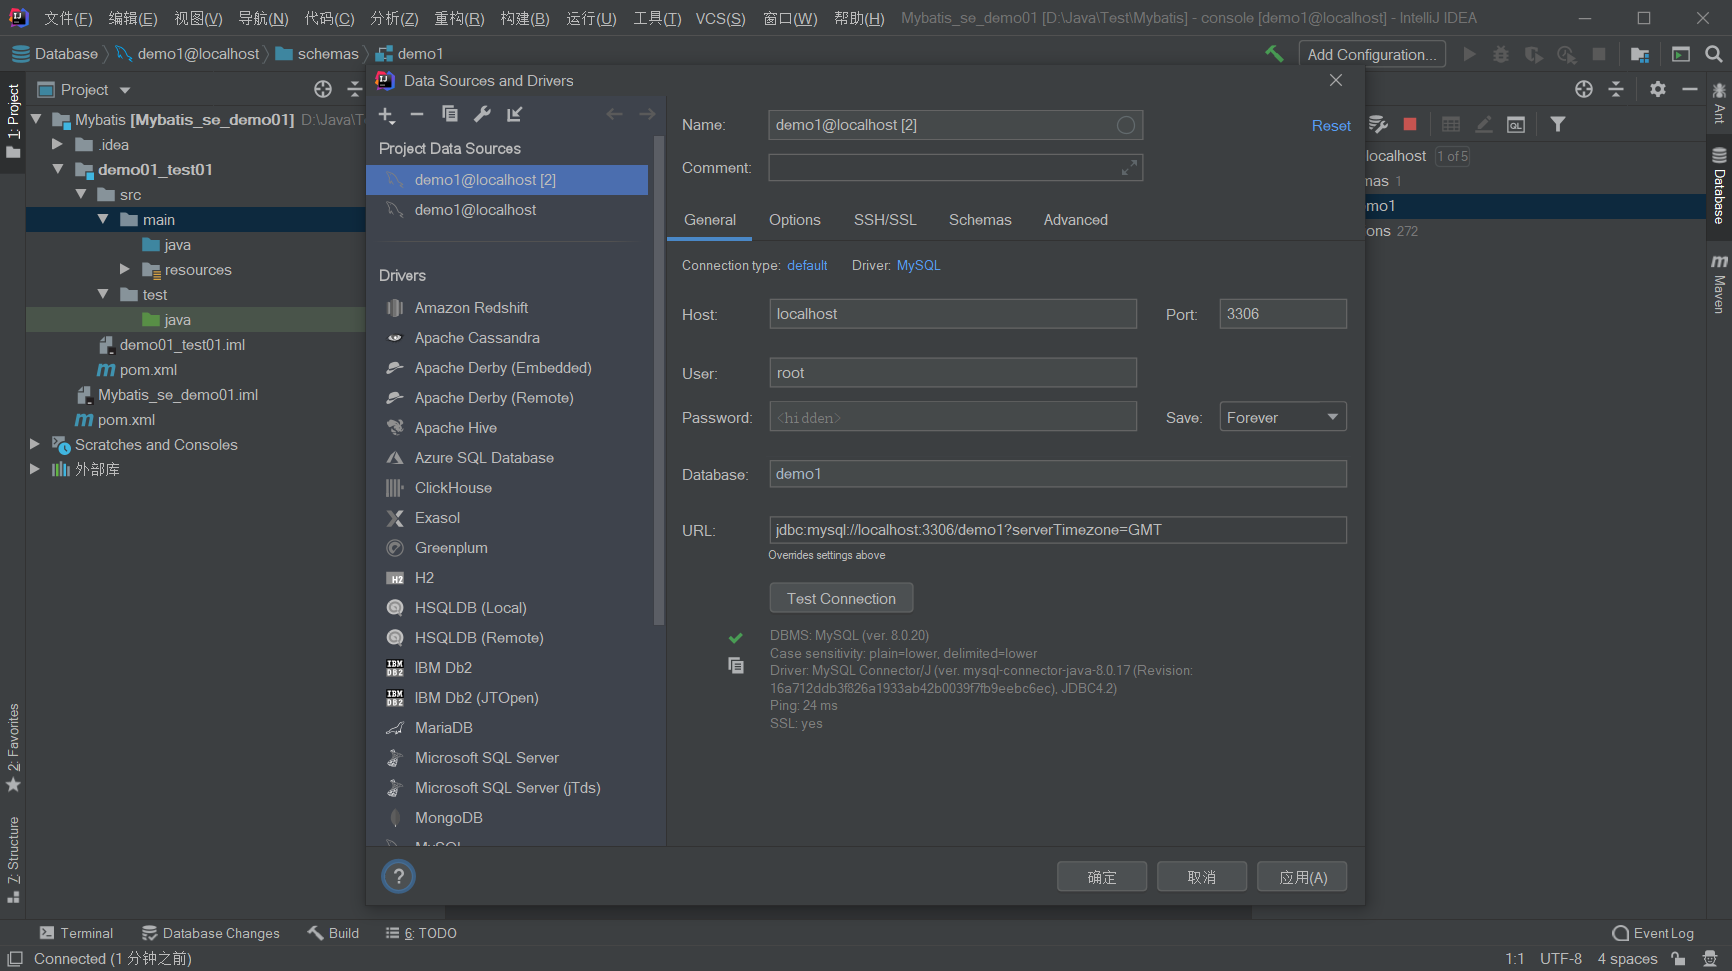Expand the 外部库 node
Screen dimensions: 1732x971
click(x=35, y=470)
